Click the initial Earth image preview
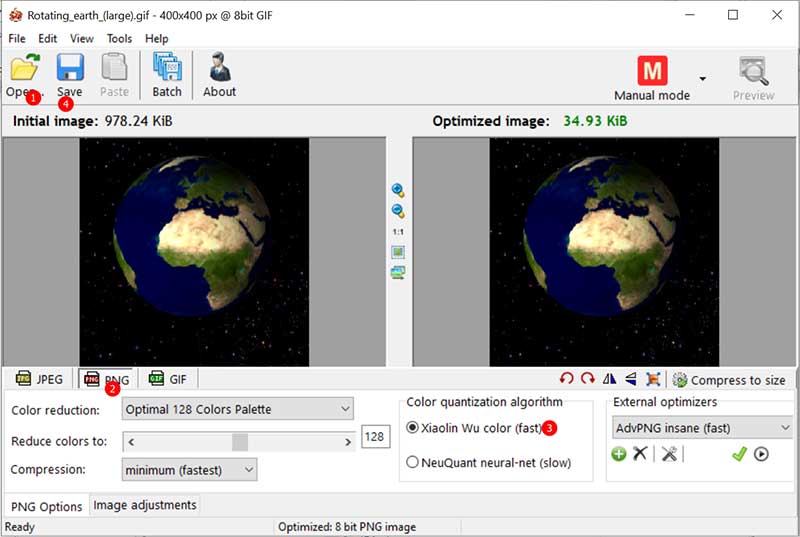The width and height of the screenshot is (800, 537). 194,252
